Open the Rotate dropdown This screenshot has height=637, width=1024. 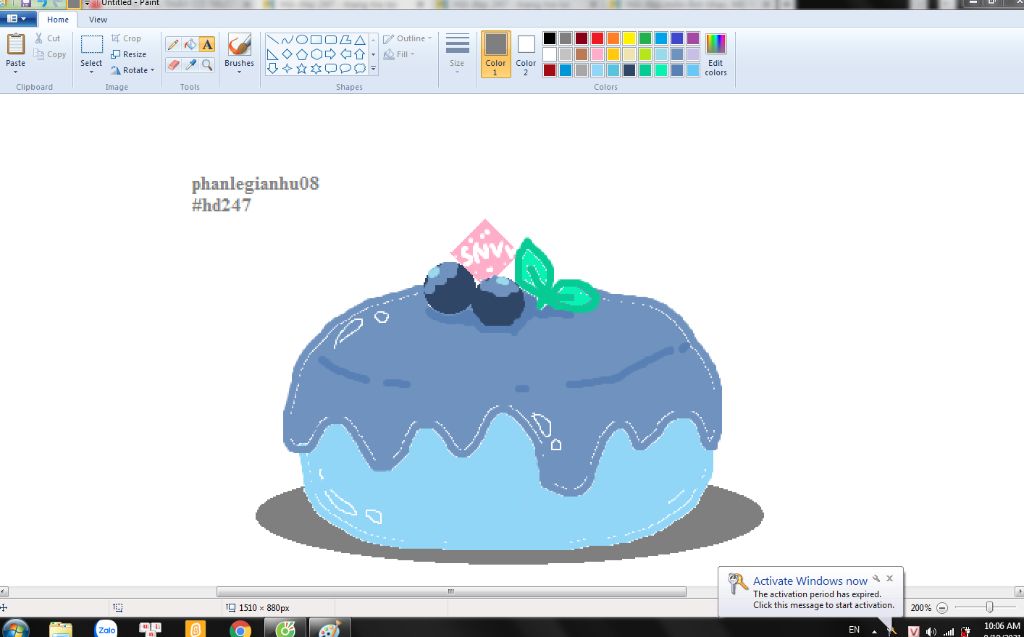point(133,70)
